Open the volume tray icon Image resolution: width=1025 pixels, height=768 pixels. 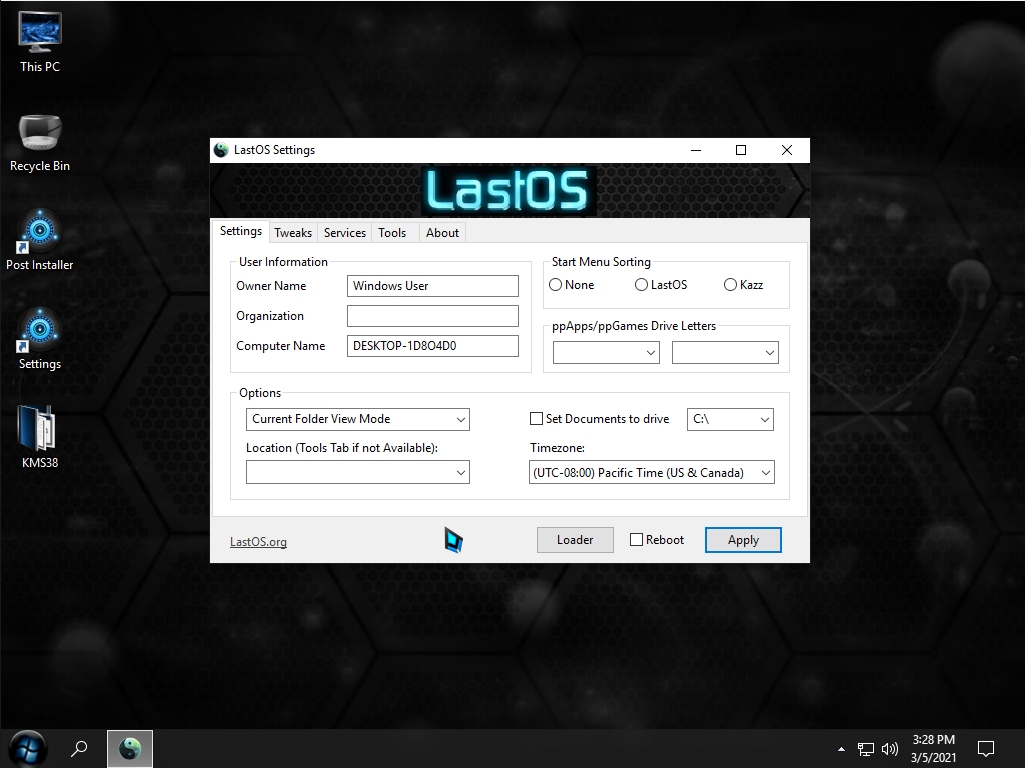click(890, 749)
